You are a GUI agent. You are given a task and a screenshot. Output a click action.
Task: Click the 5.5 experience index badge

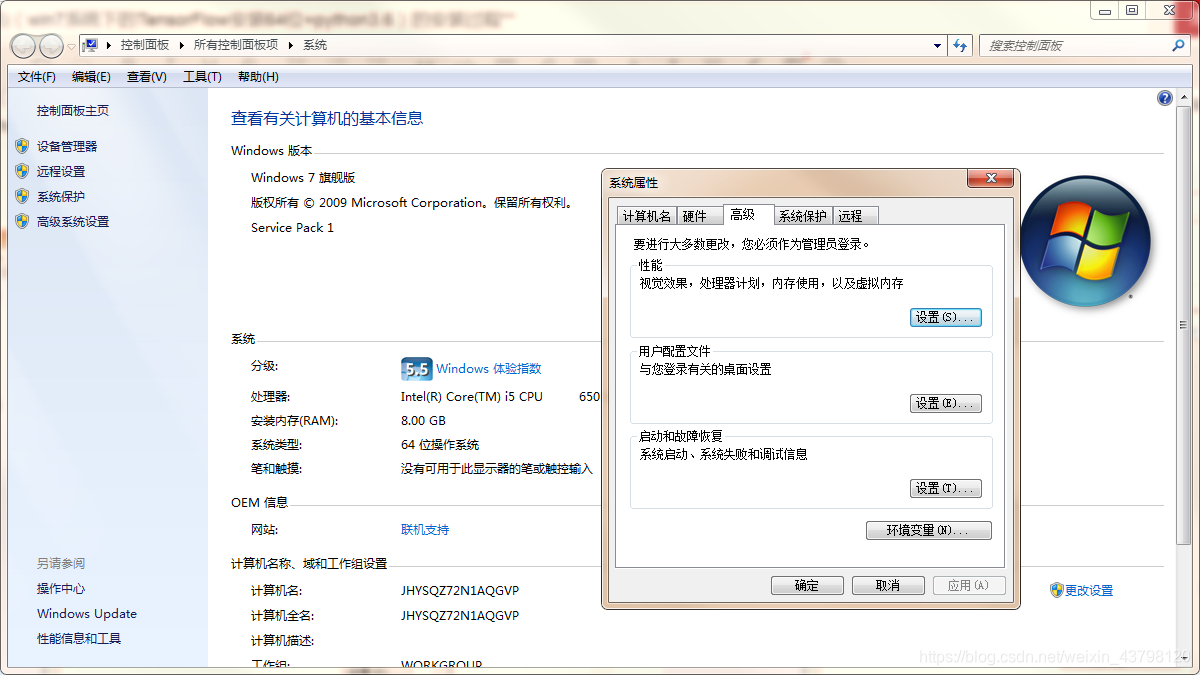[416, 369]
